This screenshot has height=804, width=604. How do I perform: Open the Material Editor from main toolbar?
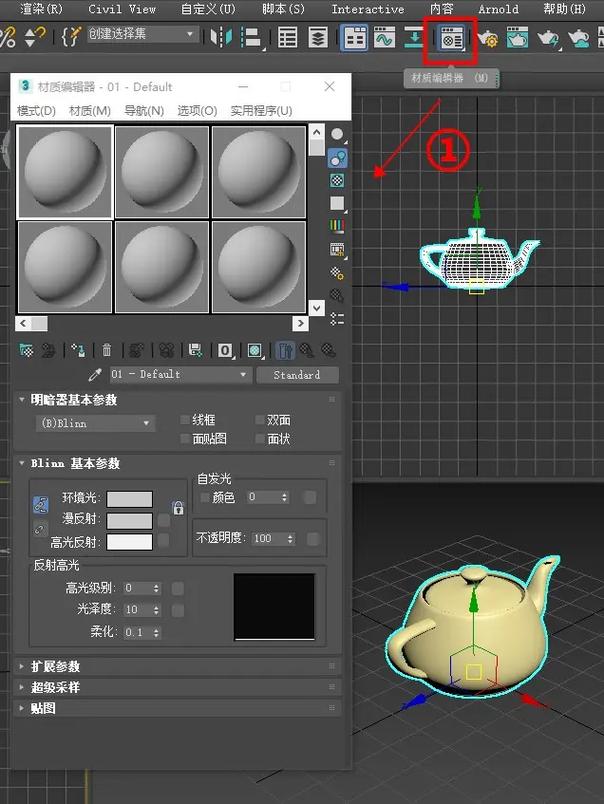coord(452,39)
